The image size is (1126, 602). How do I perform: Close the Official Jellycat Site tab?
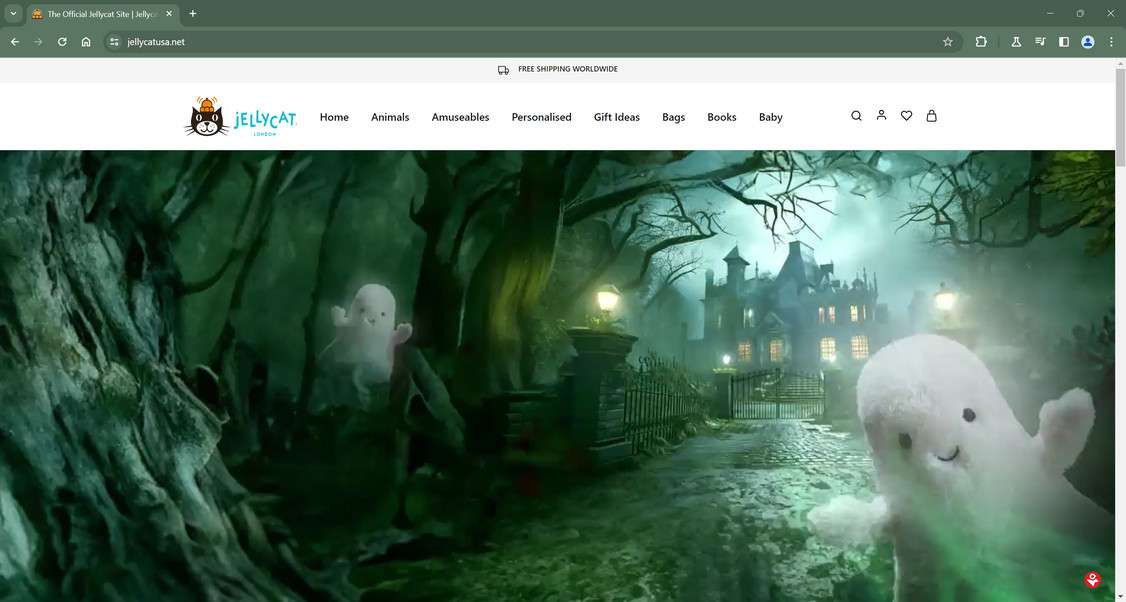click(169, 14)
